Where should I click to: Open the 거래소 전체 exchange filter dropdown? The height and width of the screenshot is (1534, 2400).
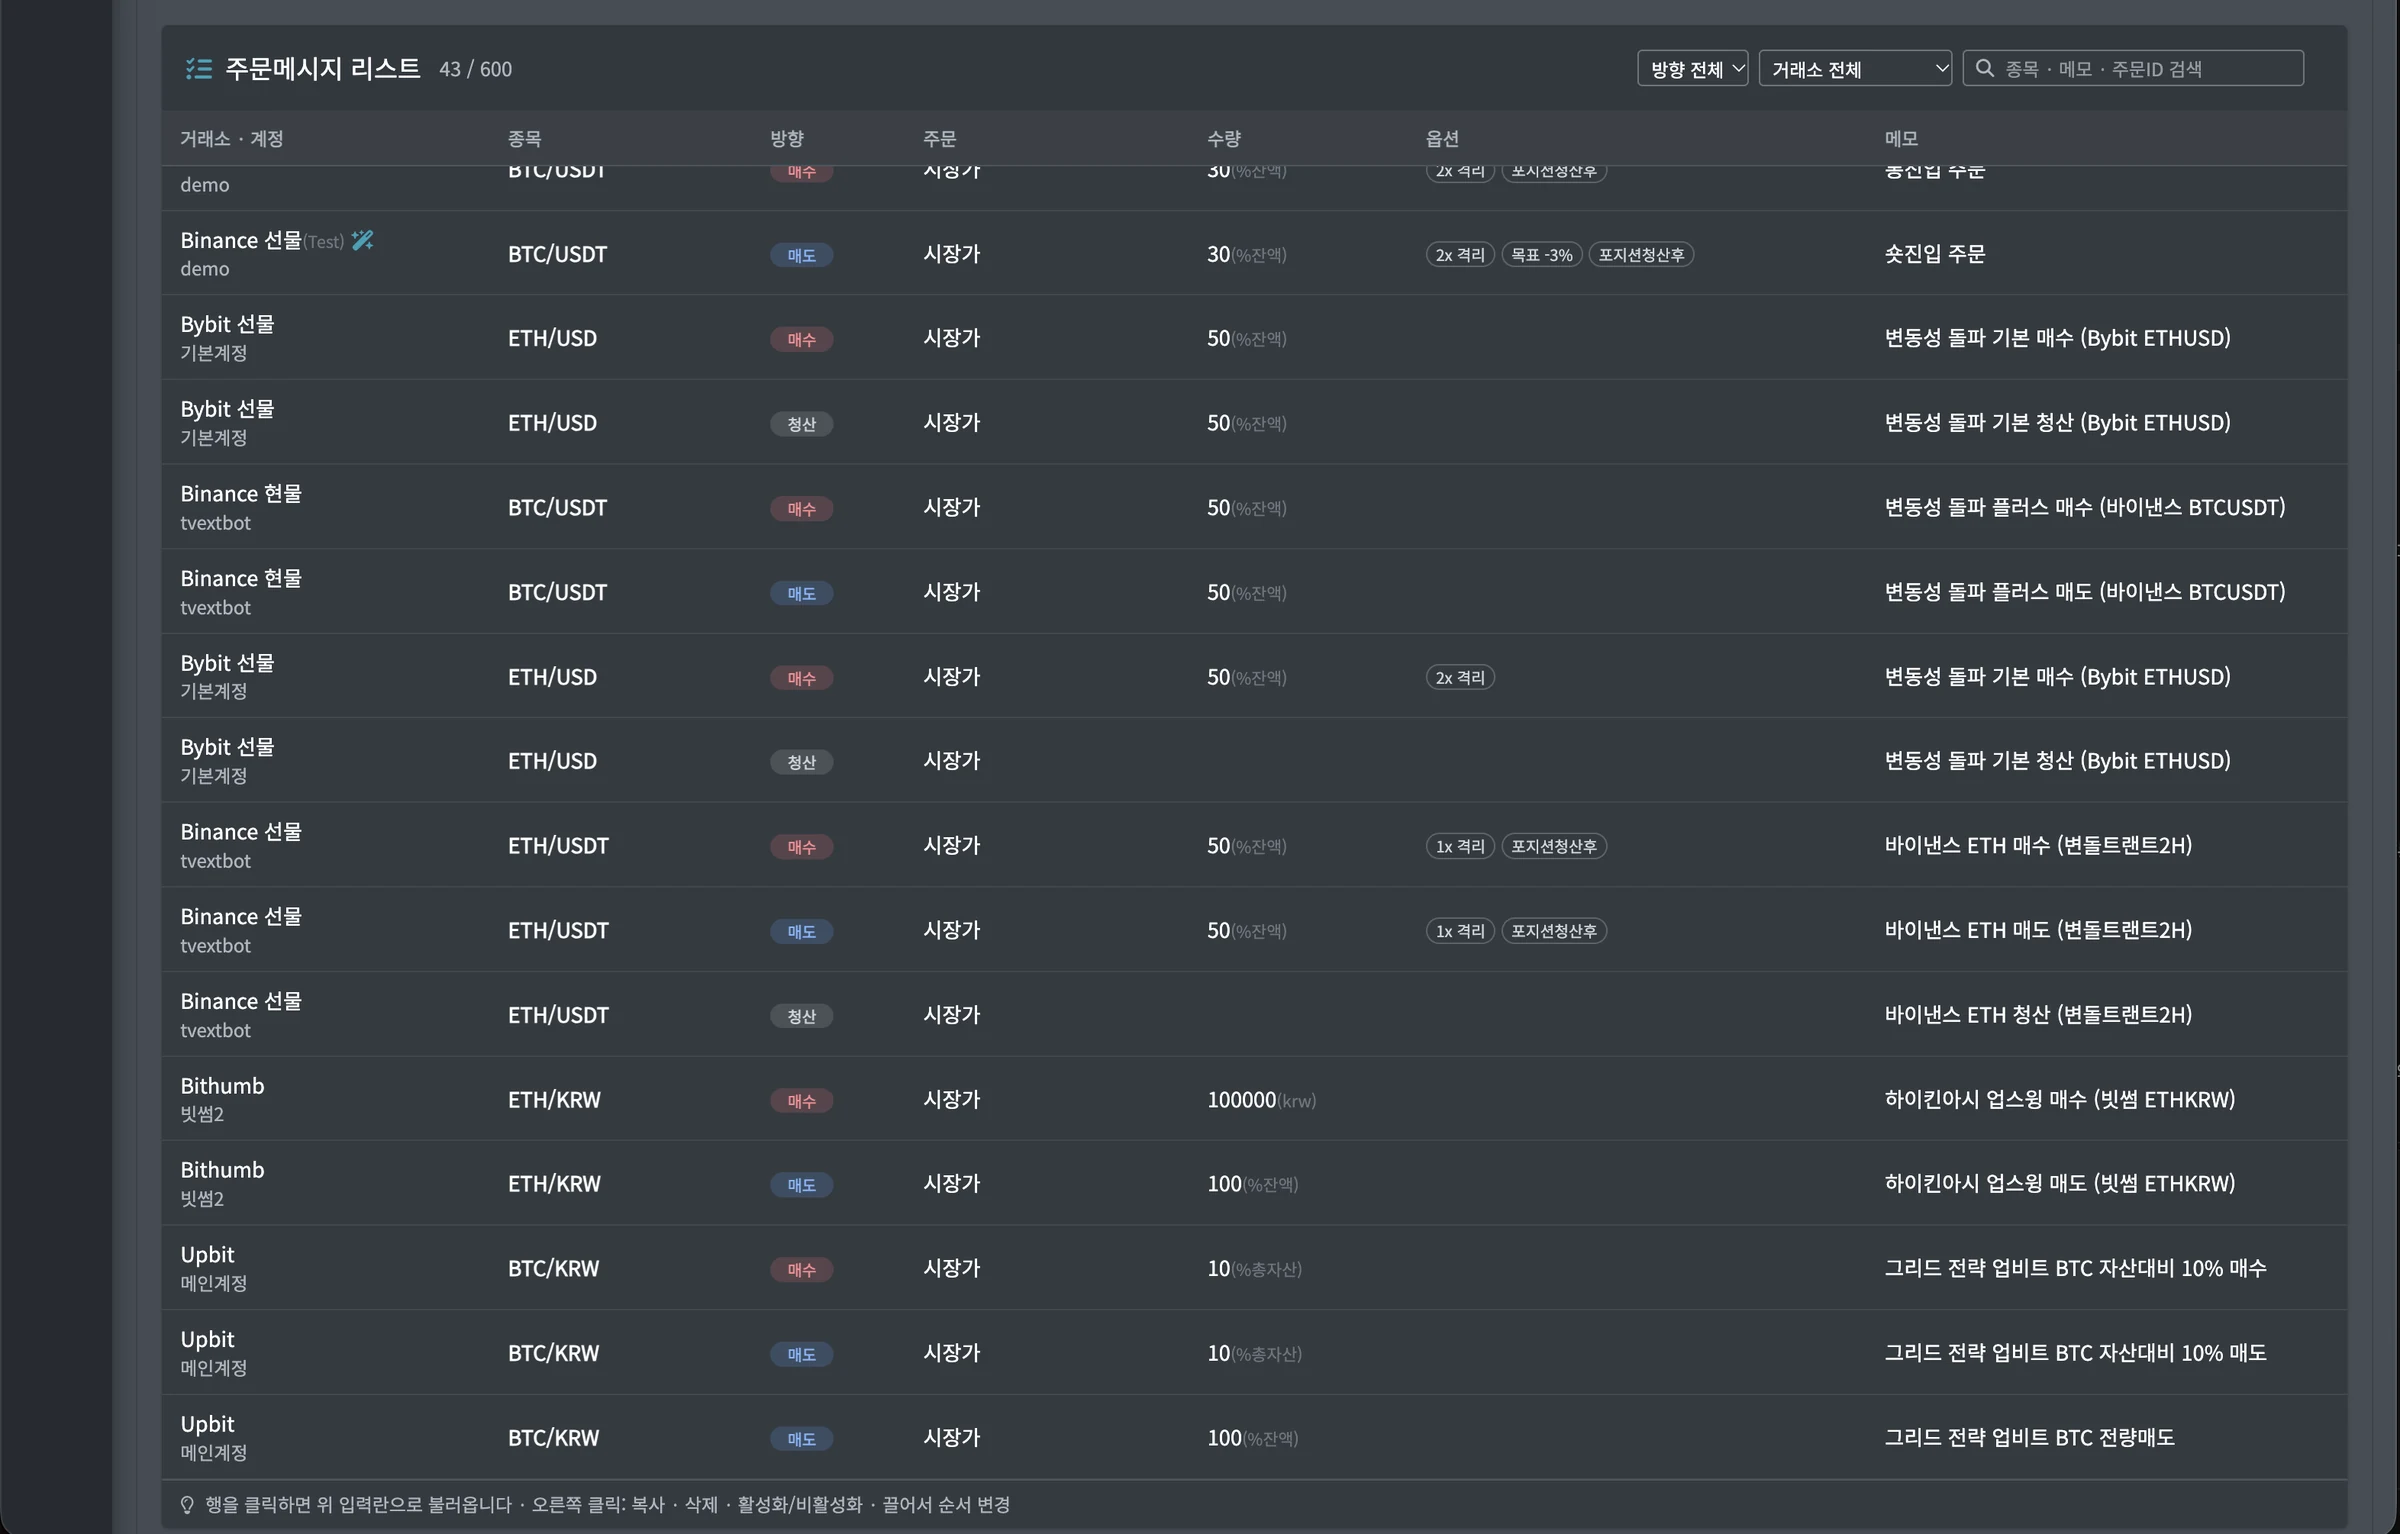click(x=1855, y=68)
